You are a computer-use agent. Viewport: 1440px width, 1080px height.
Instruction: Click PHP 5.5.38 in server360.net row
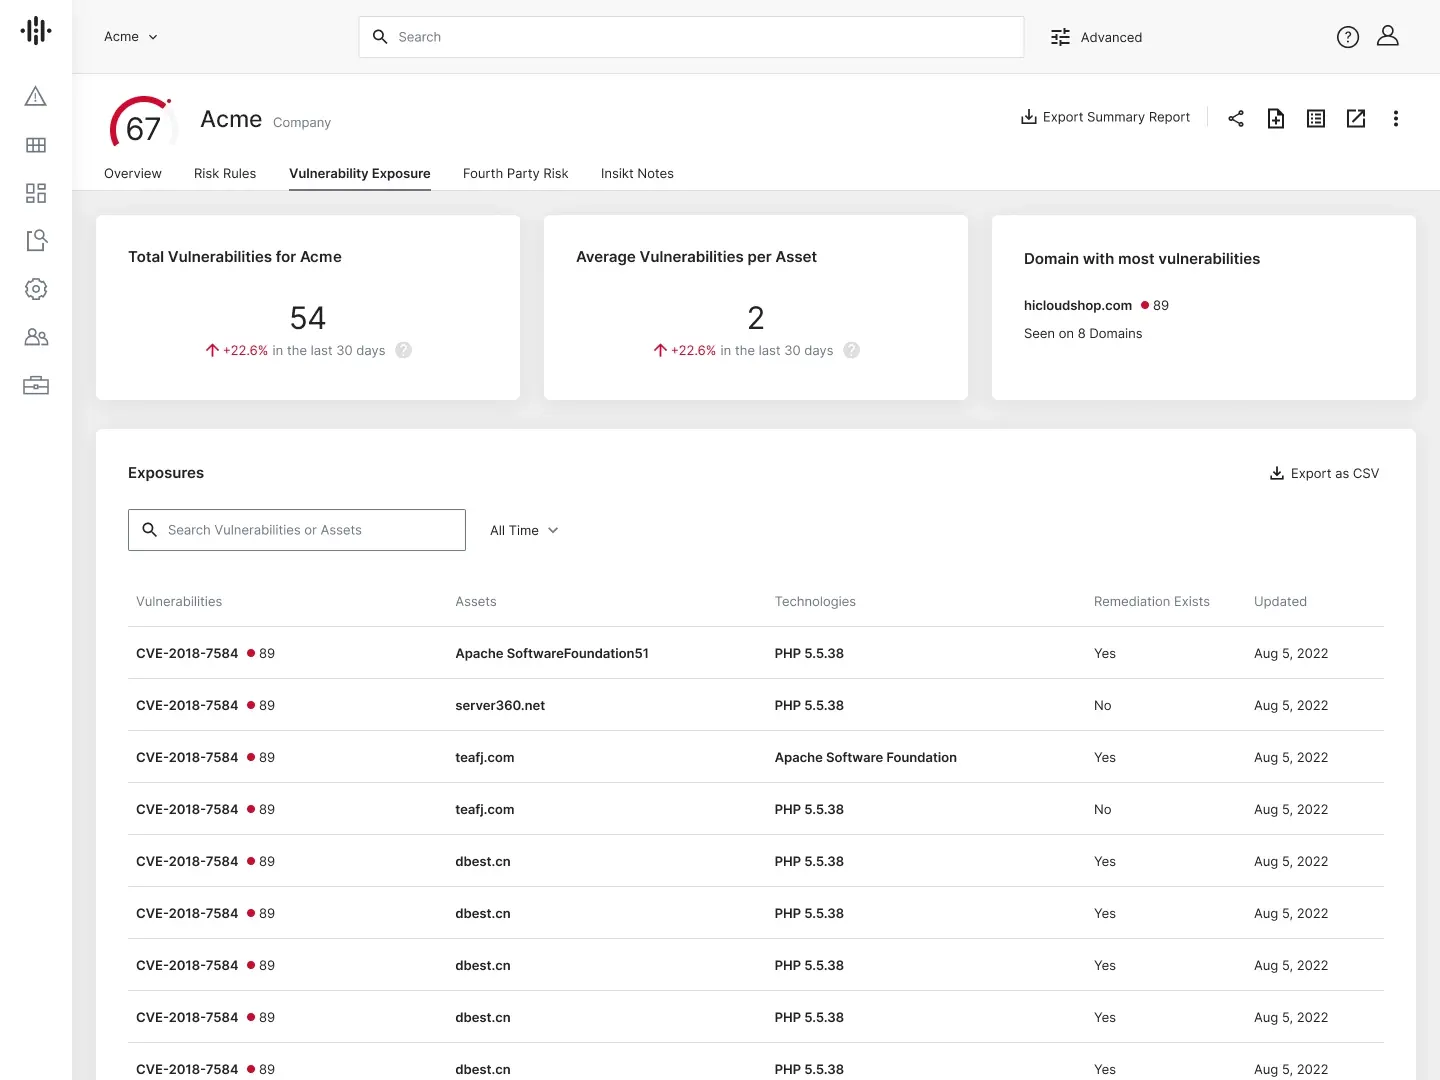pyautogui.click(x=809, y=705)
